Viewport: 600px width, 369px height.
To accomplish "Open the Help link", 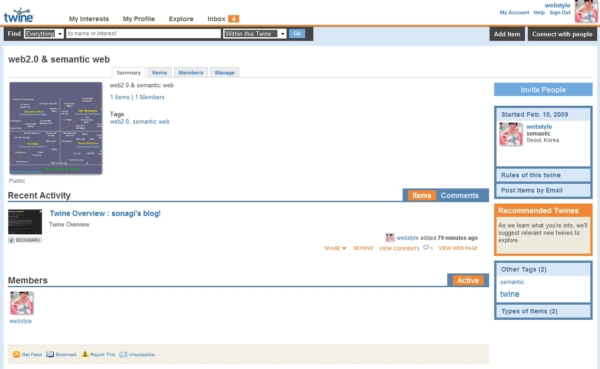I will [539, 13].
